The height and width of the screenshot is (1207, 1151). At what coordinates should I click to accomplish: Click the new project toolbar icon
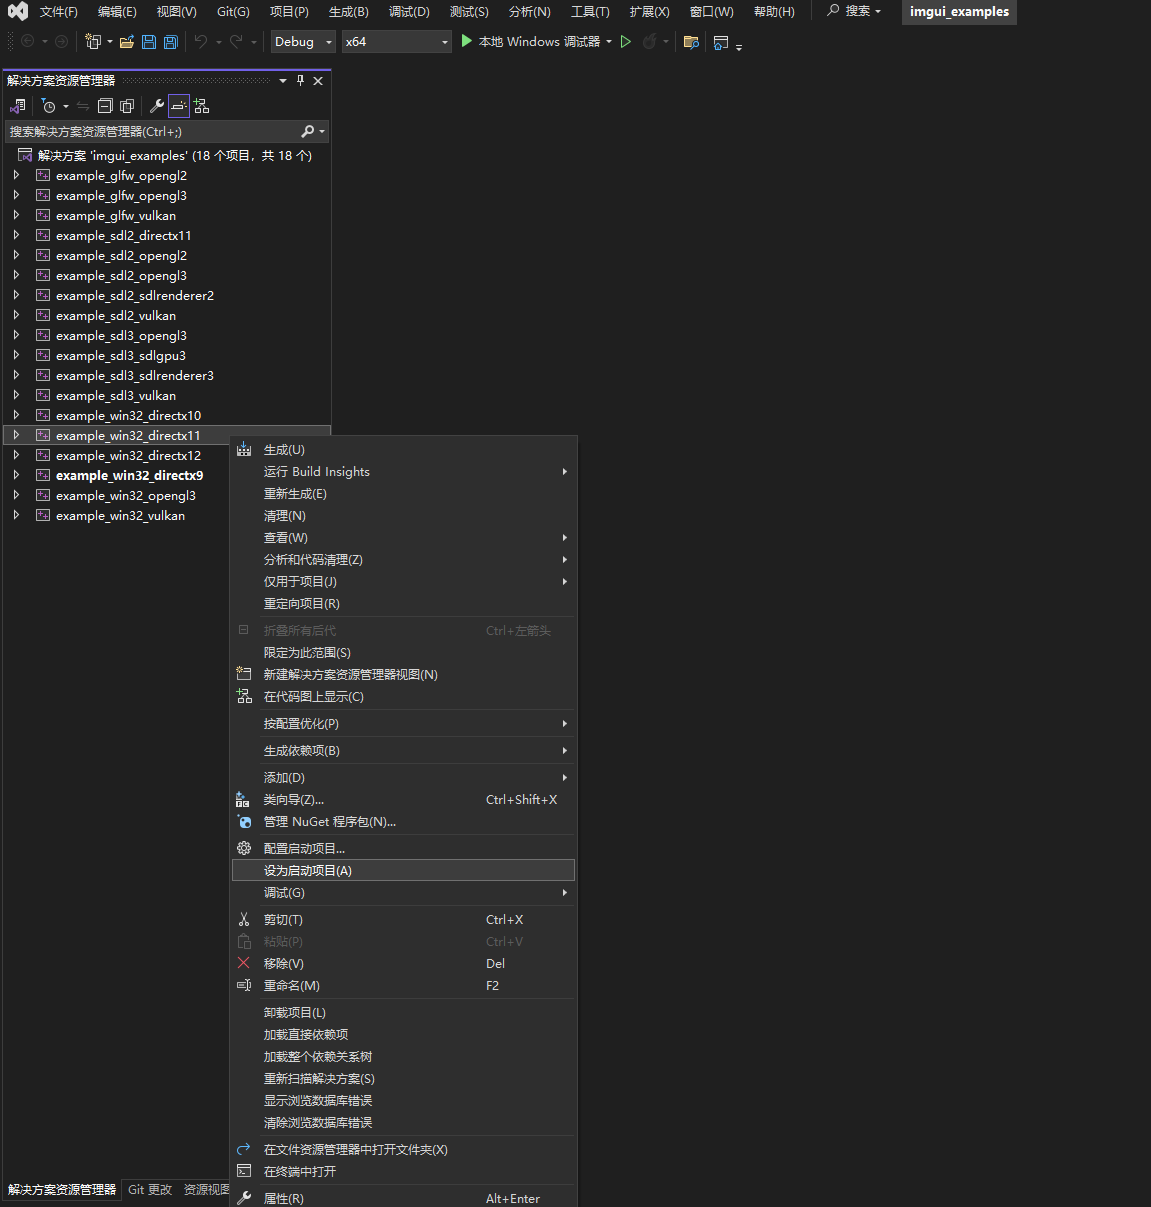click(93, 42)
